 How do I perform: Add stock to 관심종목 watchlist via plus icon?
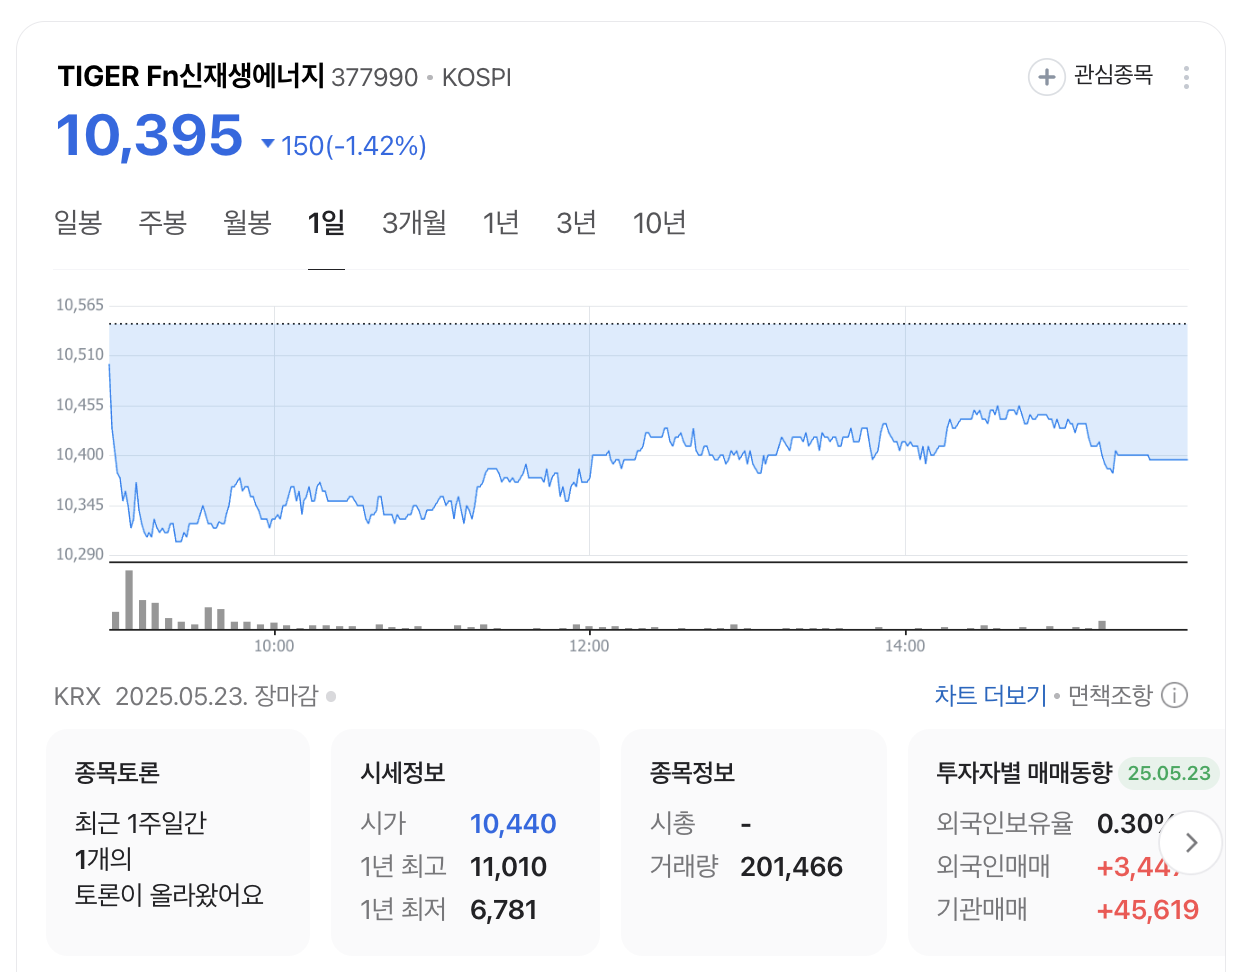(1046, 77)
